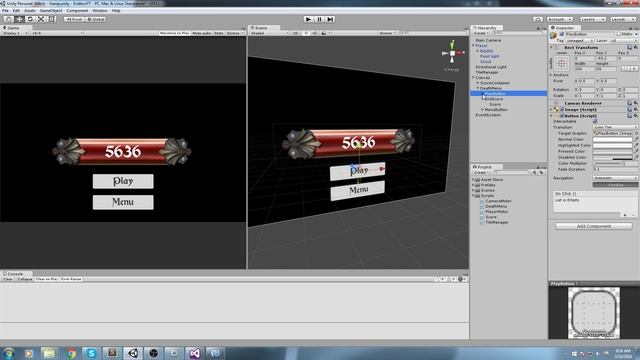Add entry with On Click plus button
640x360 pixels.
[624, 215]
